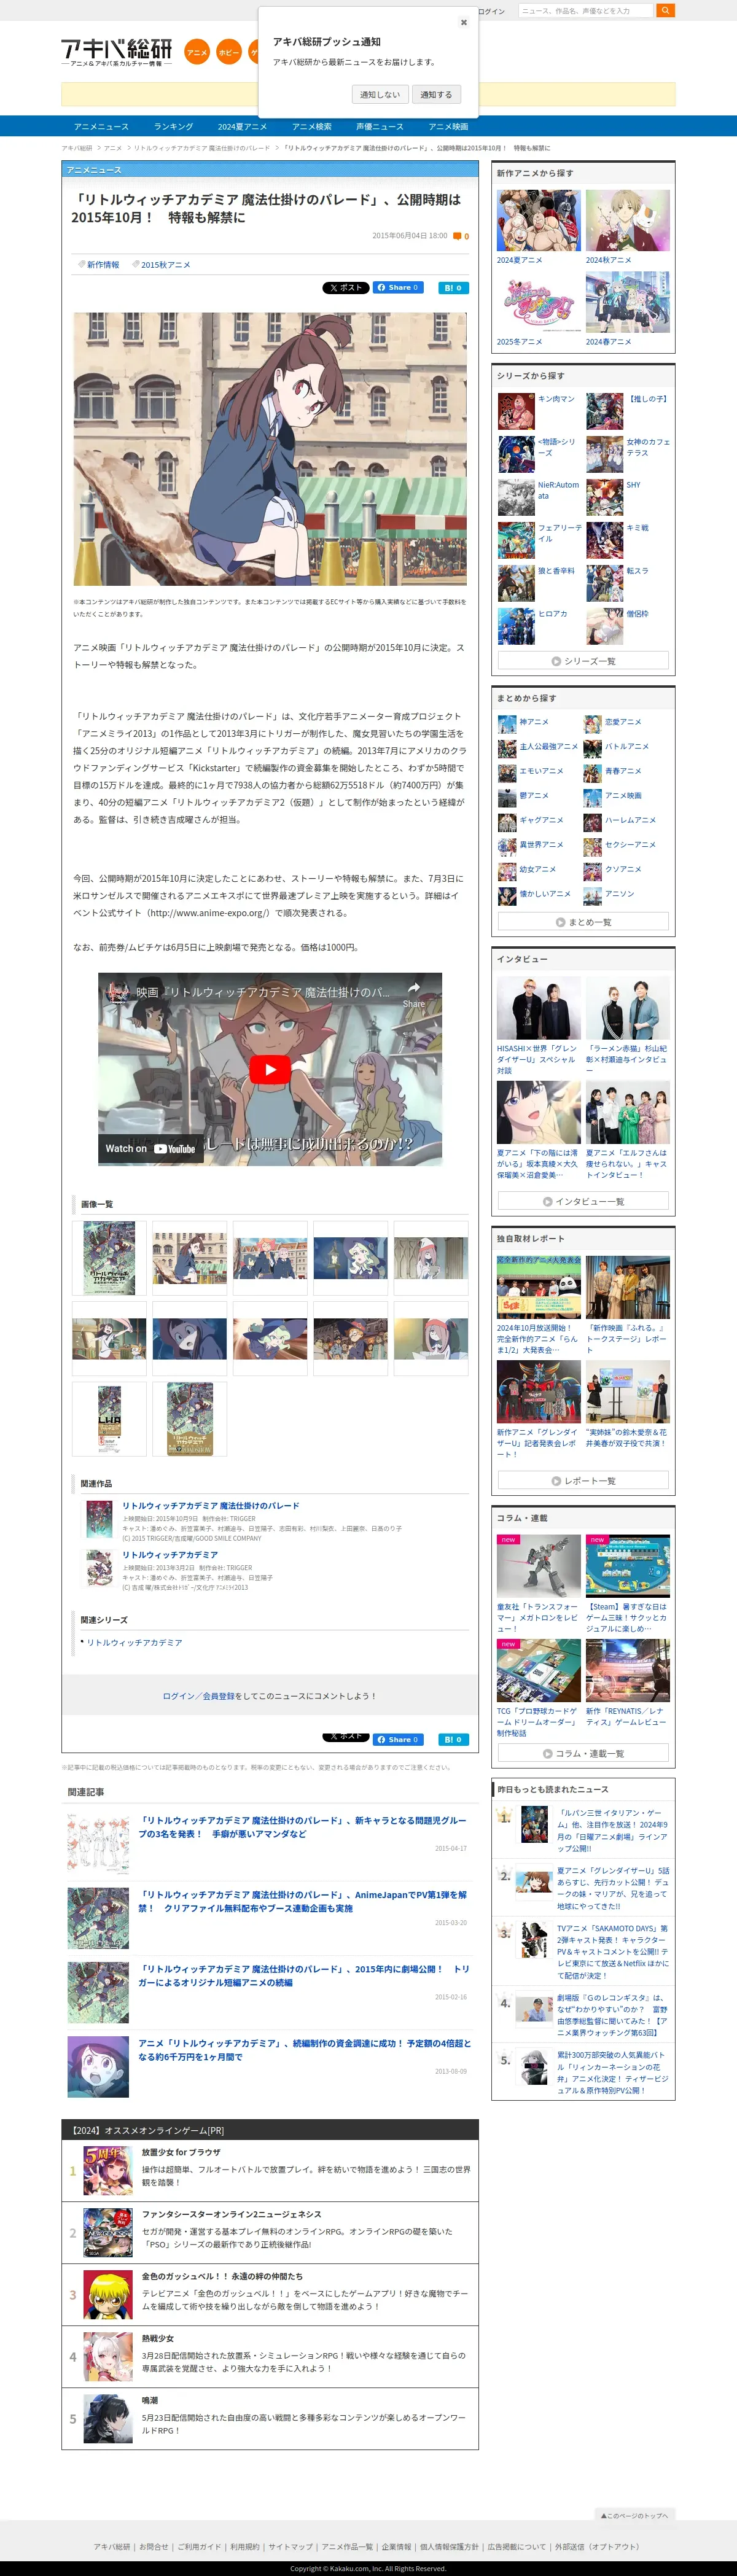This screenshot has width=737, height=2576.
Task: Open the NieR:Automata series icon
Action: pyautogui.click(x=516, y=497)
